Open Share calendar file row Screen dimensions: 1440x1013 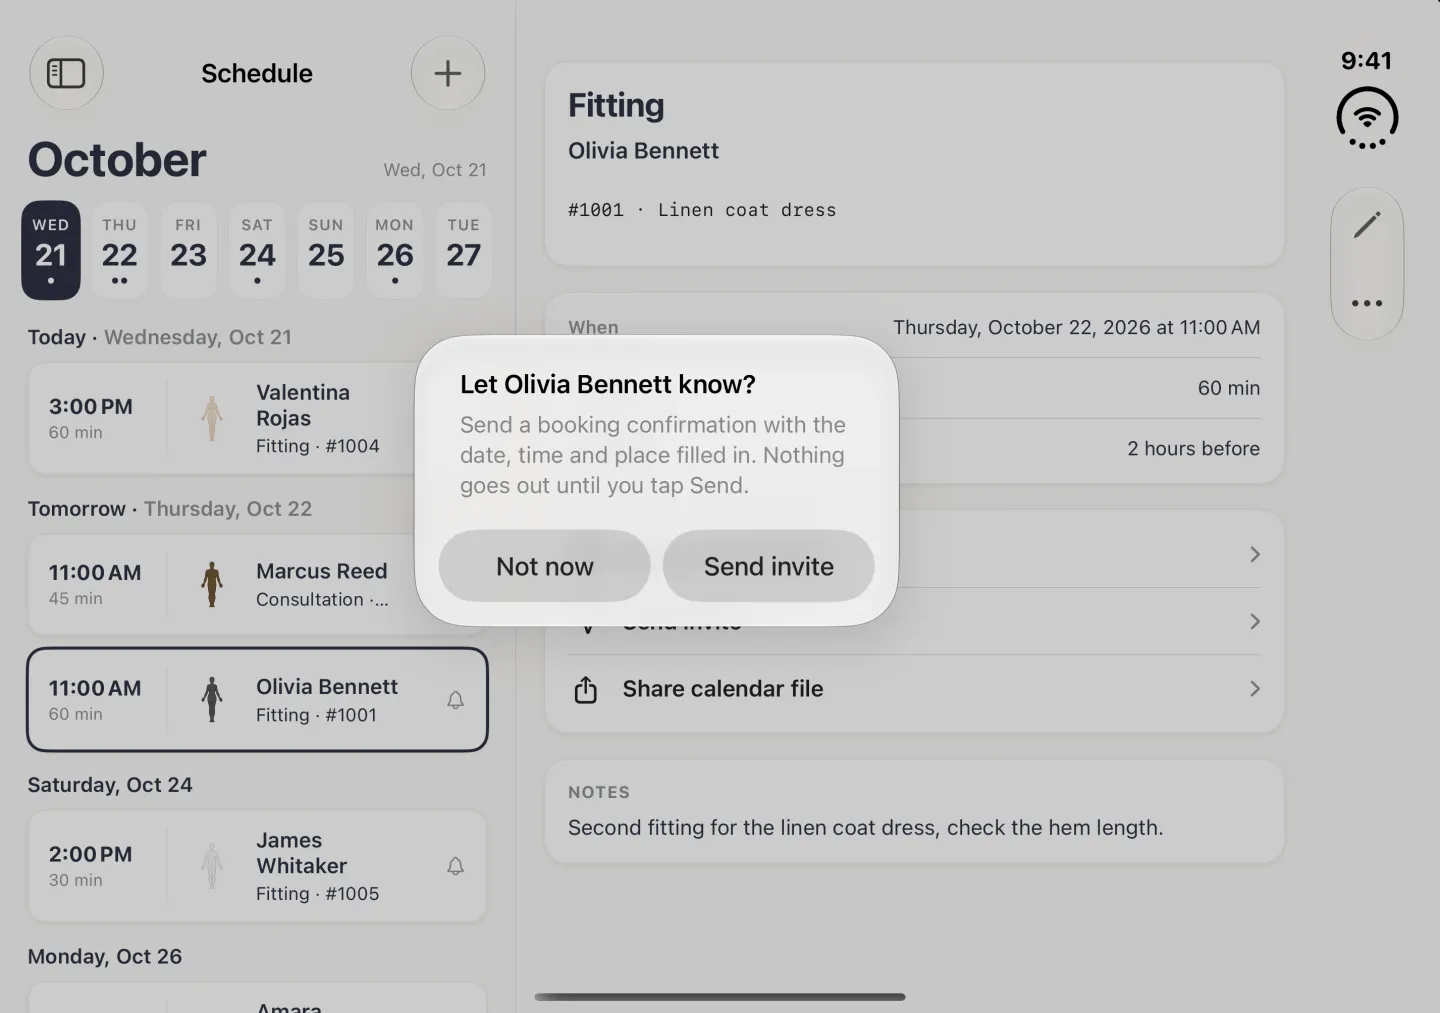coord(914,689)
